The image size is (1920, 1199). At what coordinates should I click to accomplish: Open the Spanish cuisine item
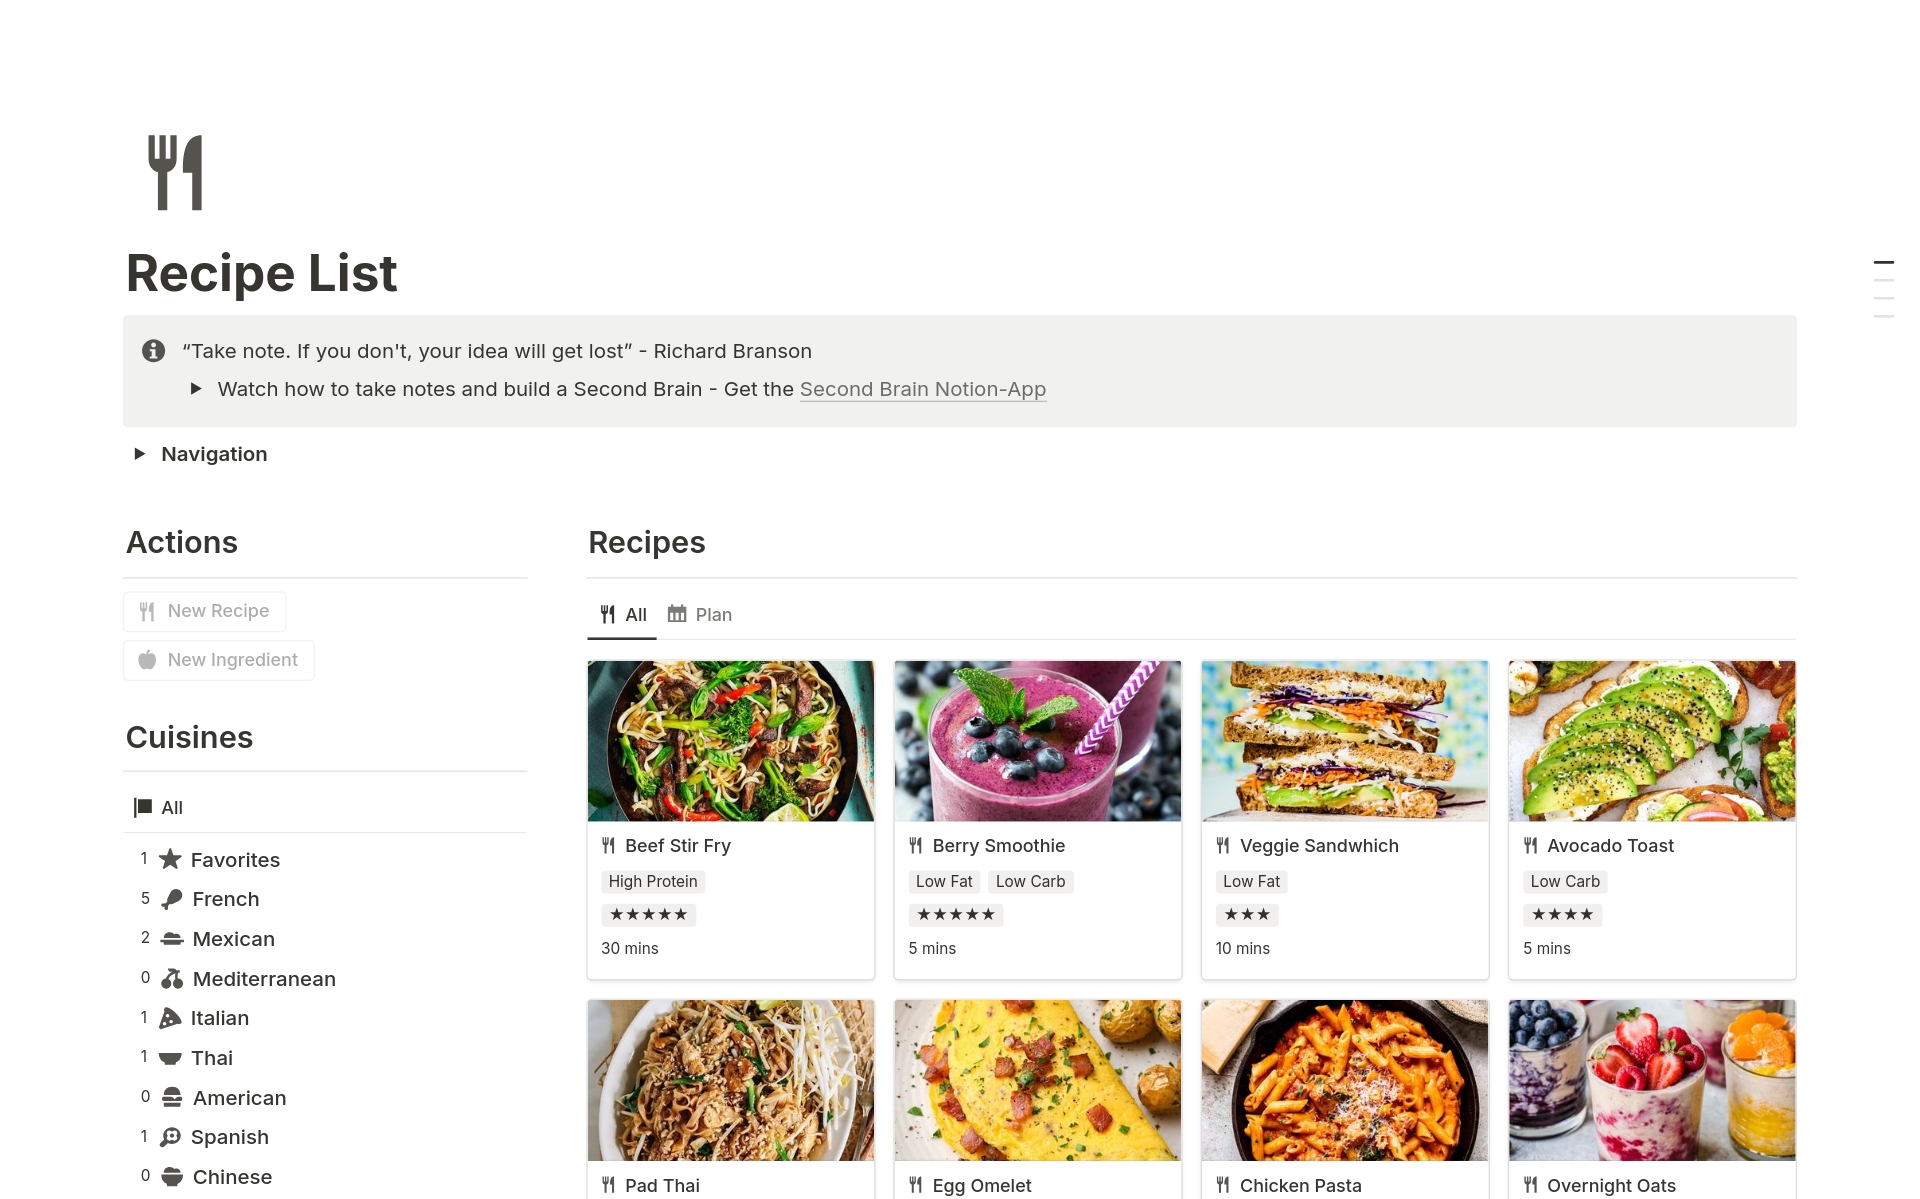pos(229,1137)
